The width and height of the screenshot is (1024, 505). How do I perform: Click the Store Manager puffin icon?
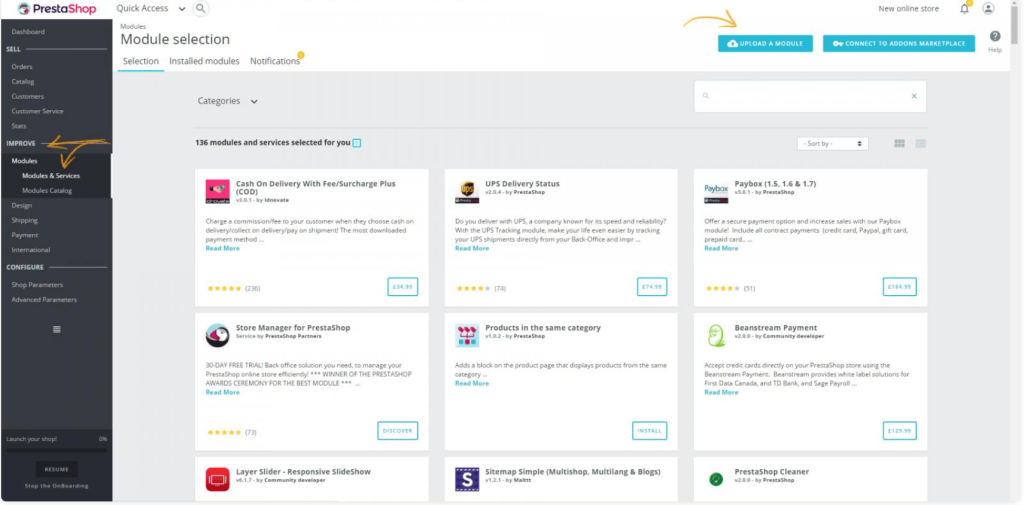click(x=217, y=335)
